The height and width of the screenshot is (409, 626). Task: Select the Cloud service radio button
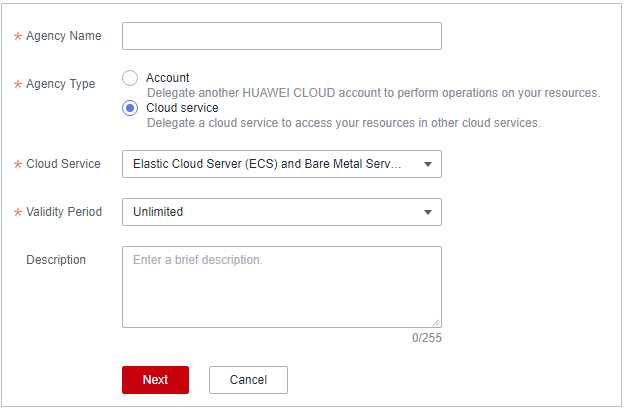tap(130, 108)
